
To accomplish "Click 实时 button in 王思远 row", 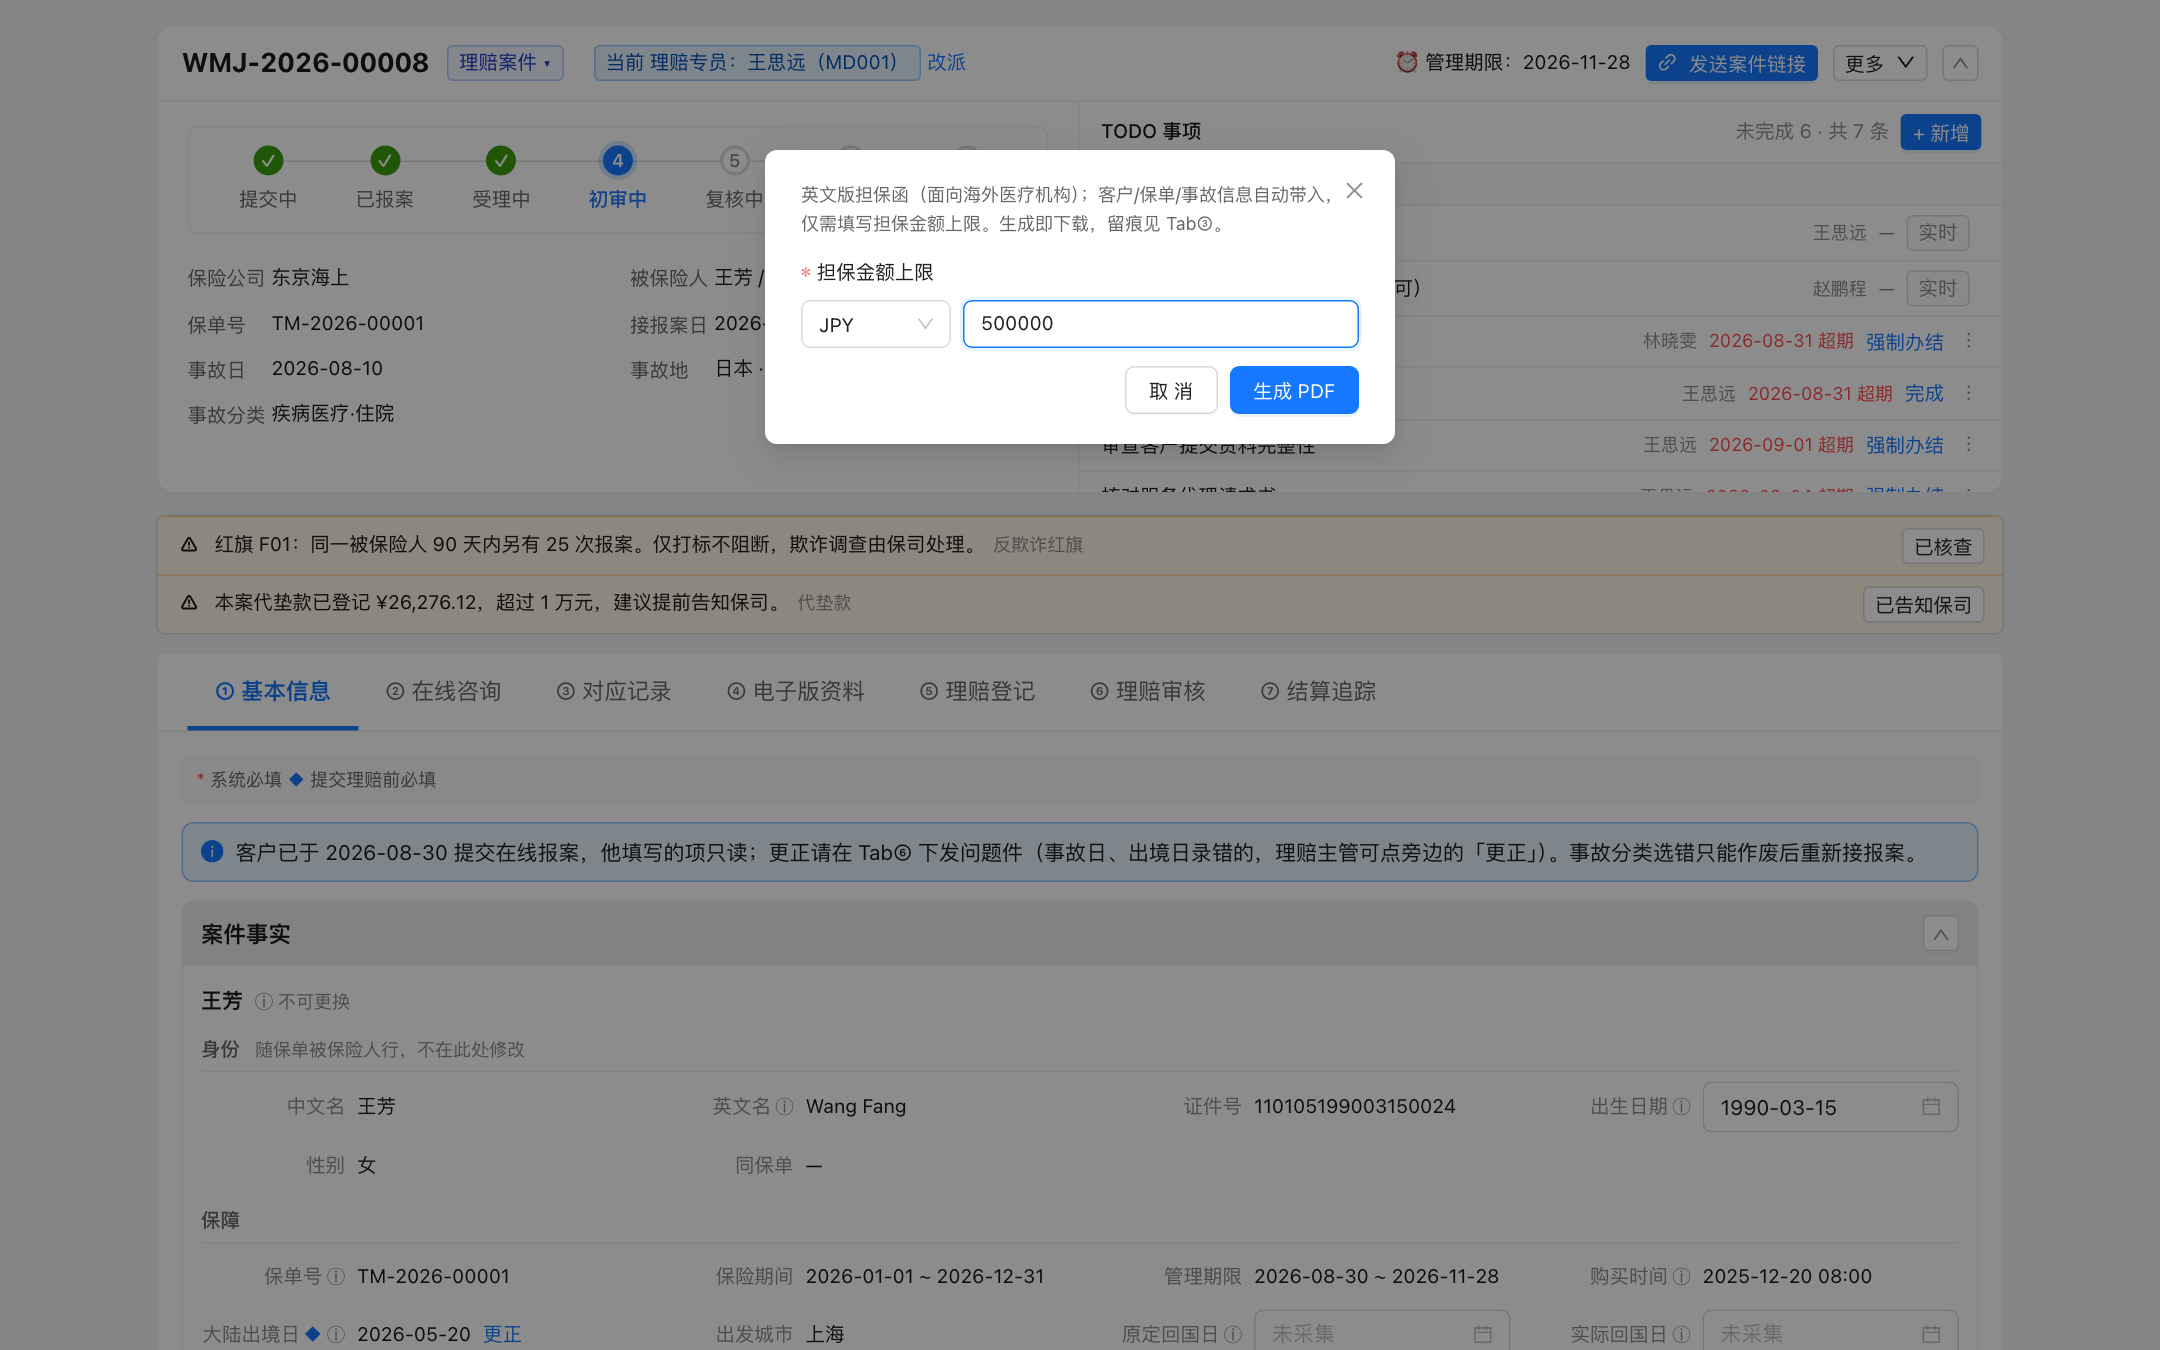I will pos(1937,232).
